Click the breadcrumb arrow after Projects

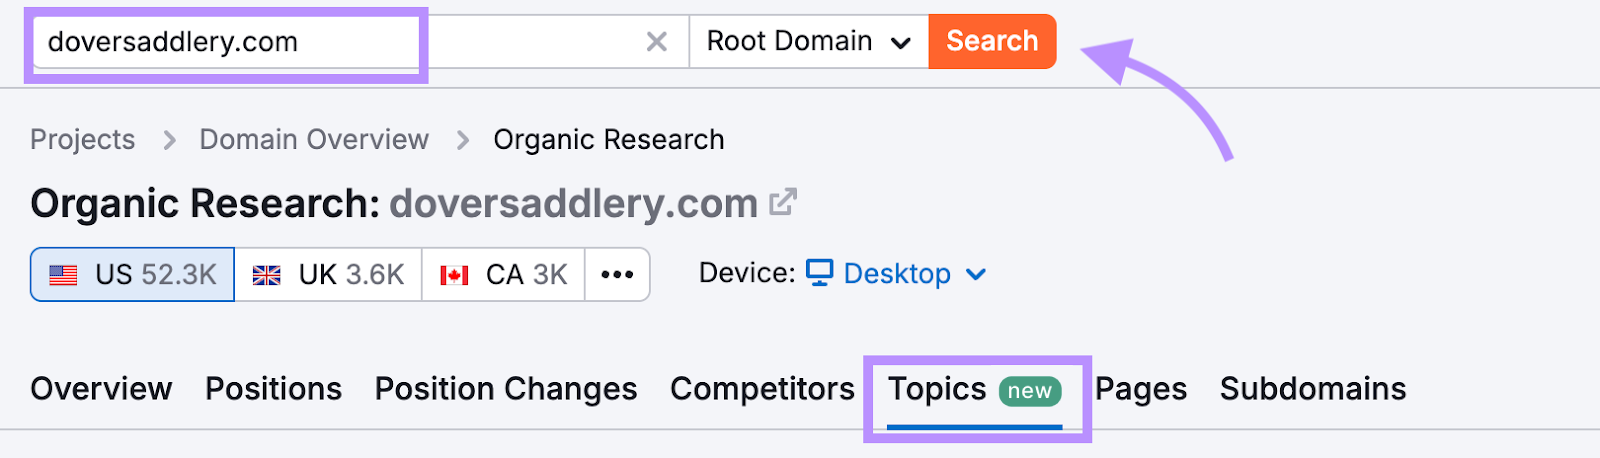tap(169, 141)
